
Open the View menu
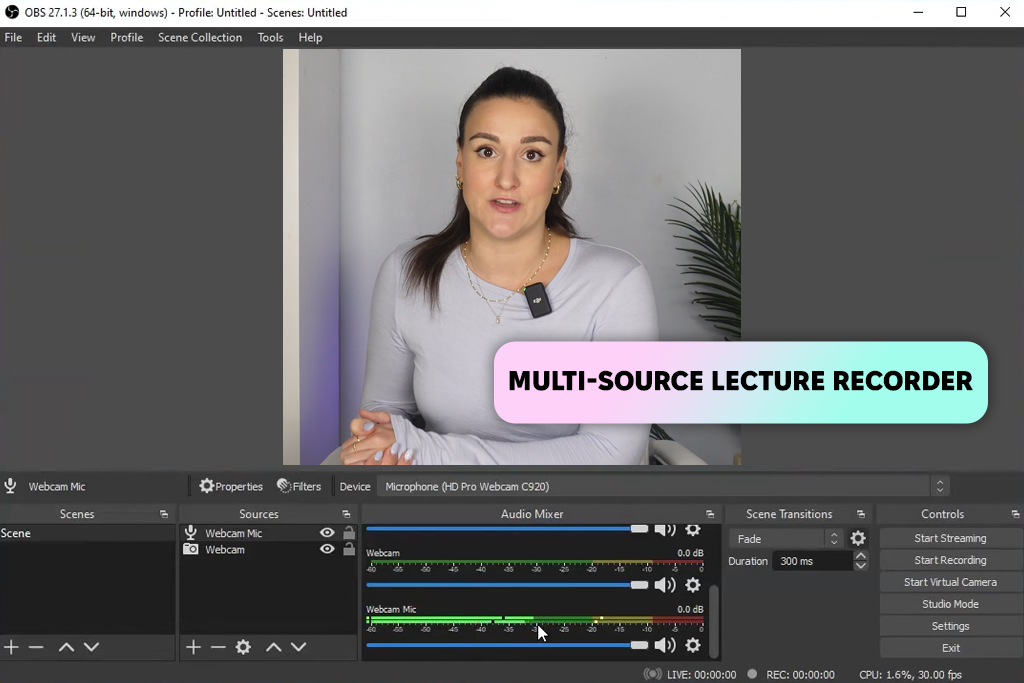coord(83,37)
